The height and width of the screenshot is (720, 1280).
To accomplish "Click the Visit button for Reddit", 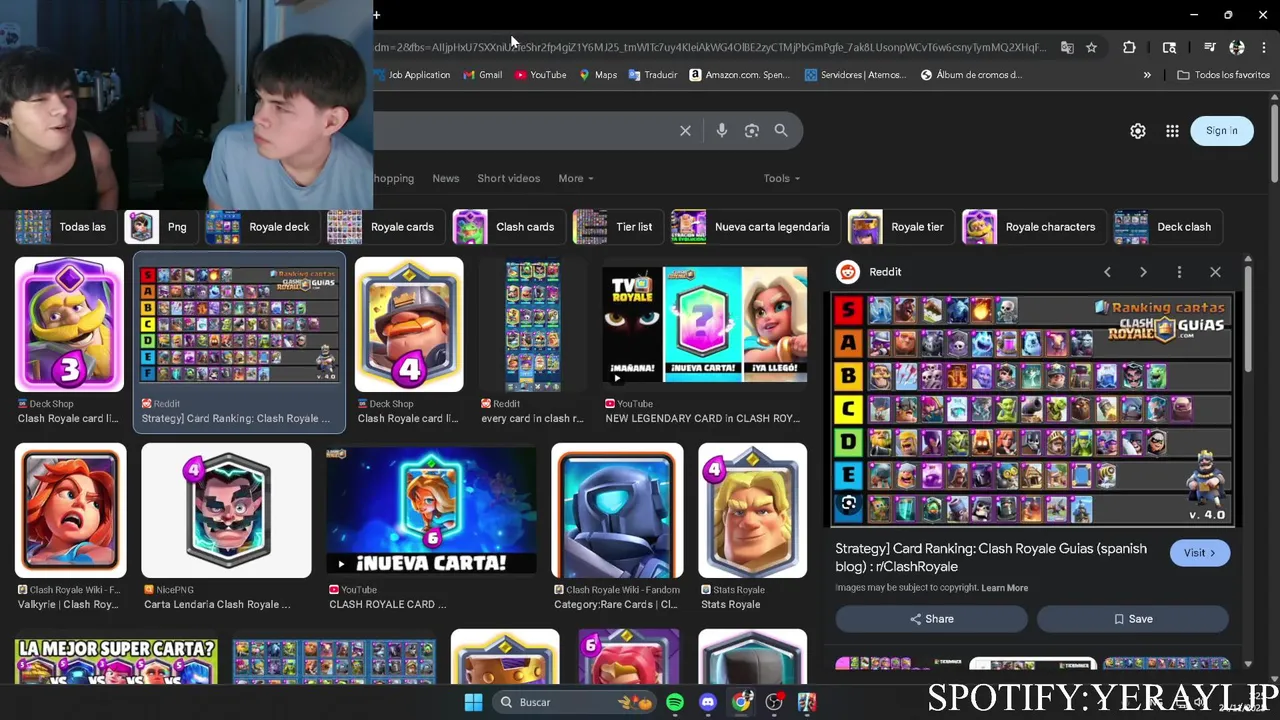I will point(1199,553).
